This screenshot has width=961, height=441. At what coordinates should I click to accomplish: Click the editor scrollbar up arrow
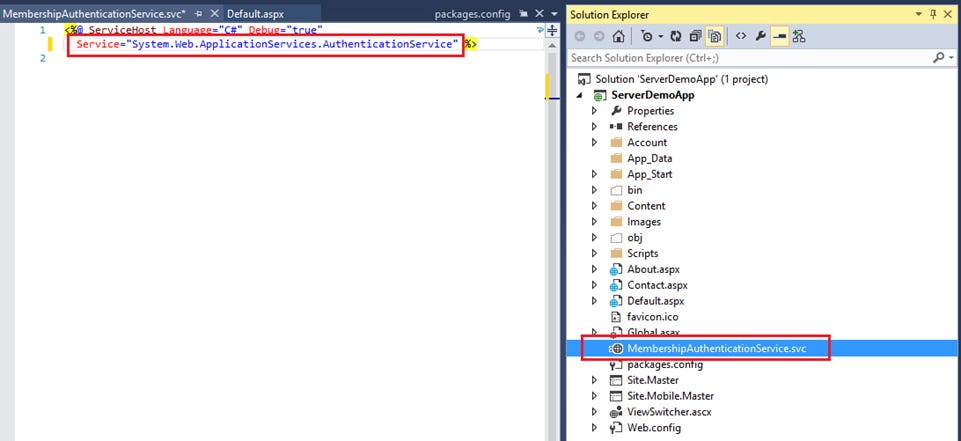552,47
